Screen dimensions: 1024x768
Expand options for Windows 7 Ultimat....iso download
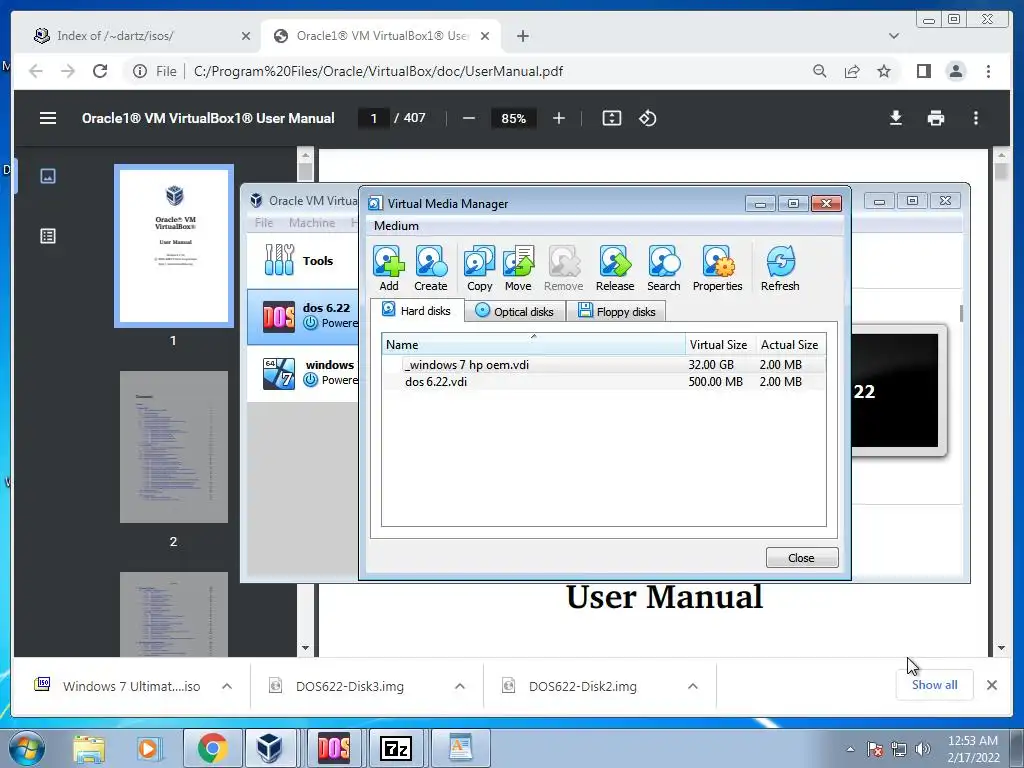pyautogui.click(x=227, y=686)
